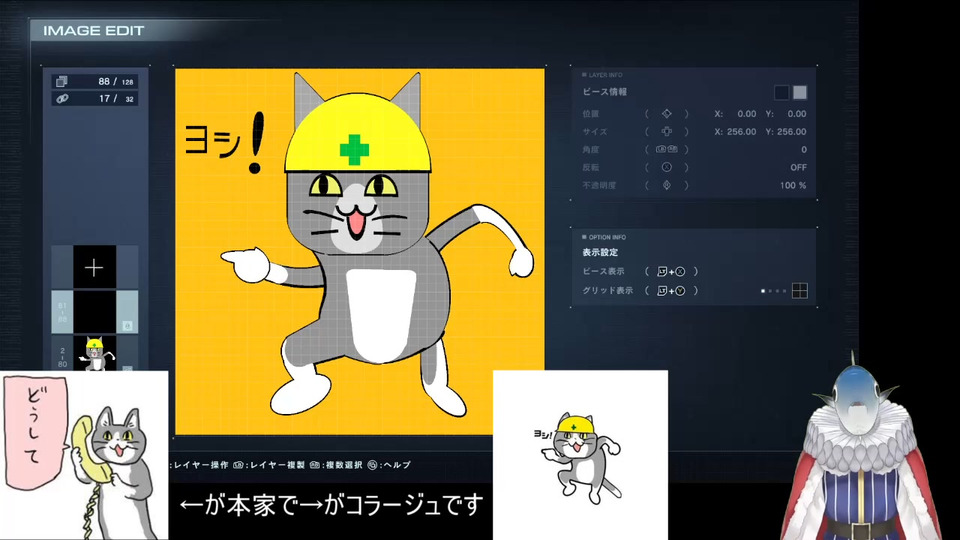Click the green cross on the helmet
Viewport: 960px width, 540px height.
tap(354, 150)
